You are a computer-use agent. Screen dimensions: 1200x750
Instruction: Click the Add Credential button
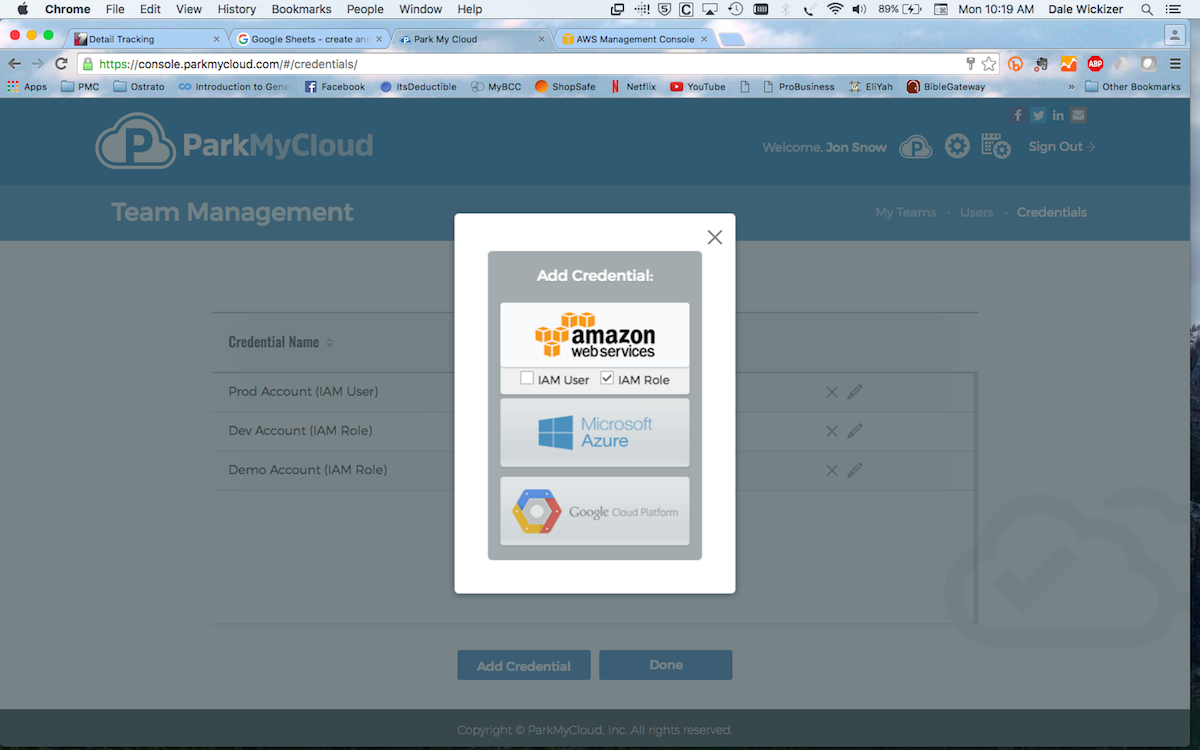tap(524, 665)
